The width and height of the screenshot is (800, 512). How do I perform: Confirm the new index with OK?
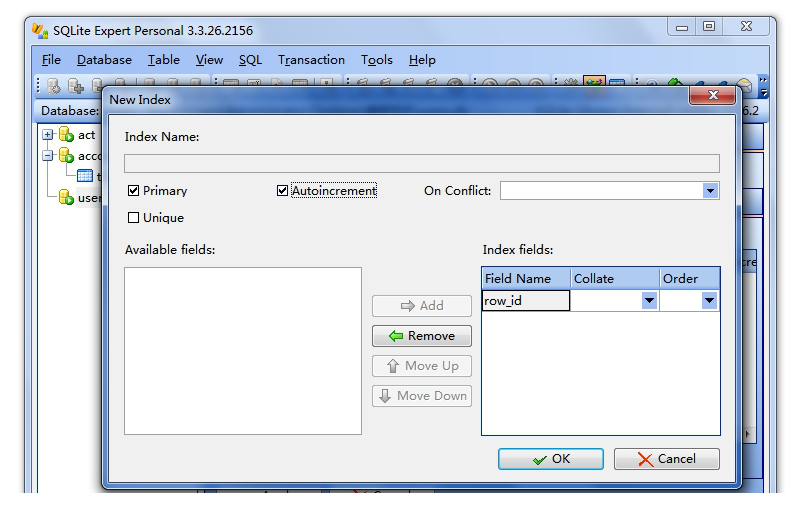tap(551, 459)
